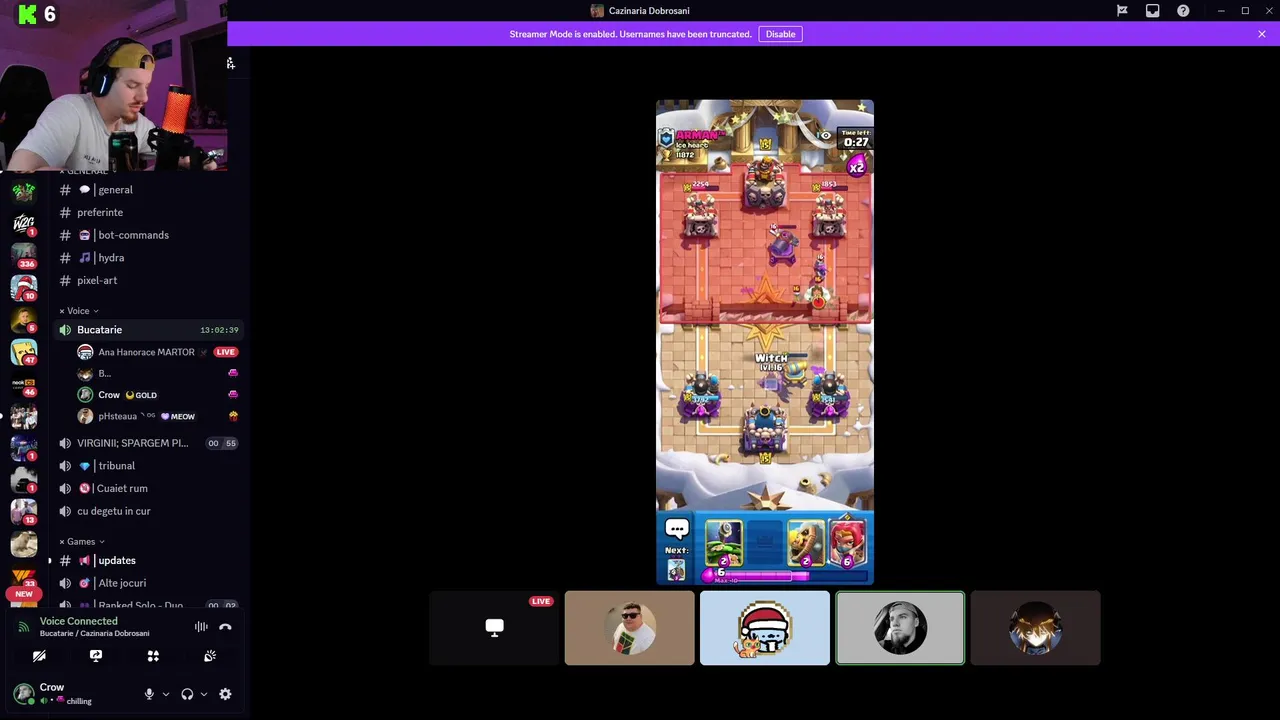Collapse the Games category
Screen dimensions: 1280x720
coord(82,542)
